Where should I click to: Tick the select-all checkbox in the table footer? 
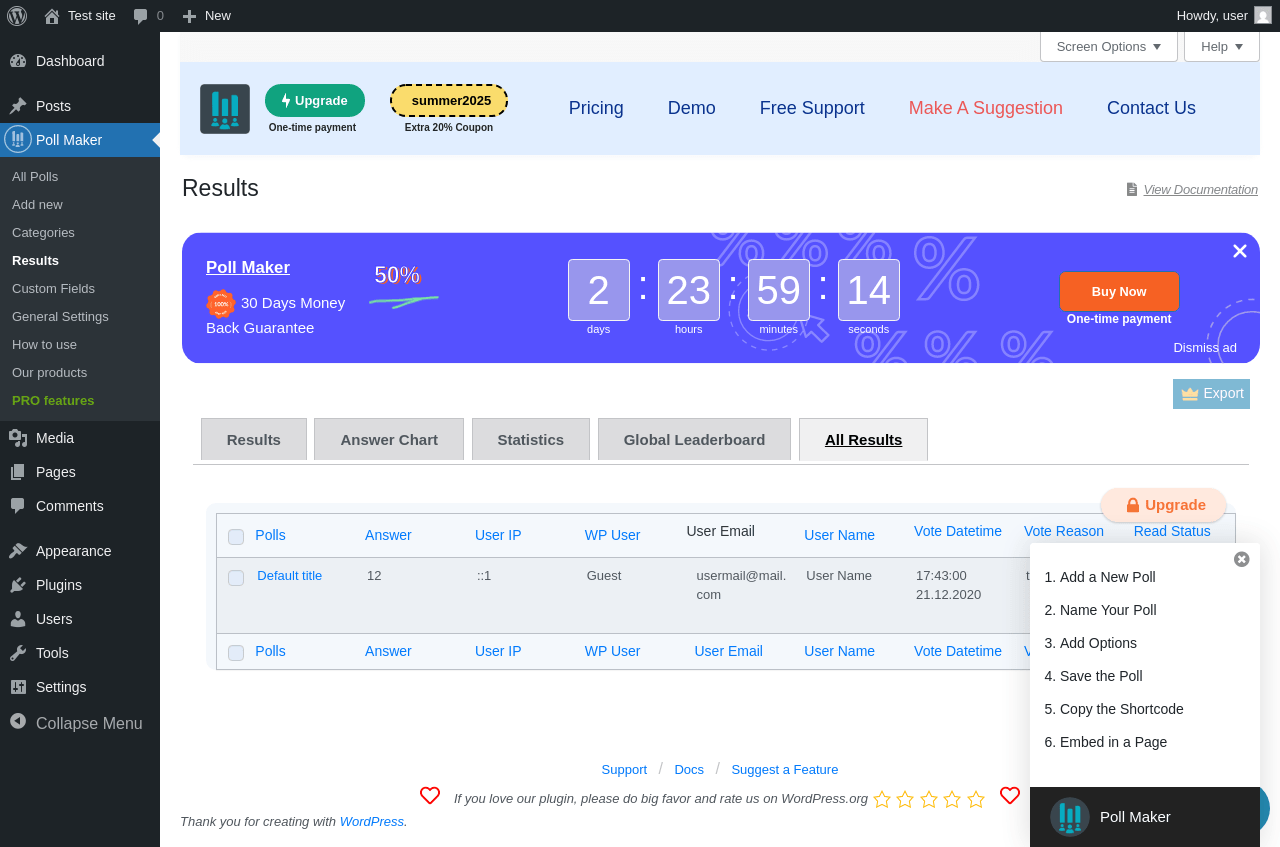click(x=236, y=653)
